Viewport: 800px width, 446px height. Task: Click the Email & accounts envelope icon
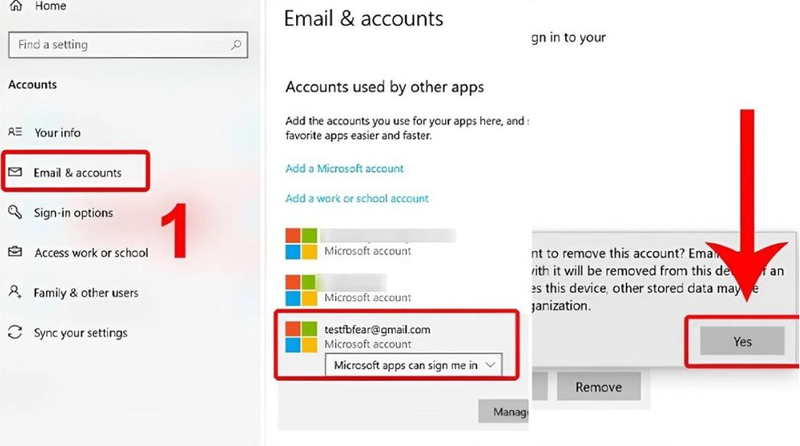tap(15, 172)
